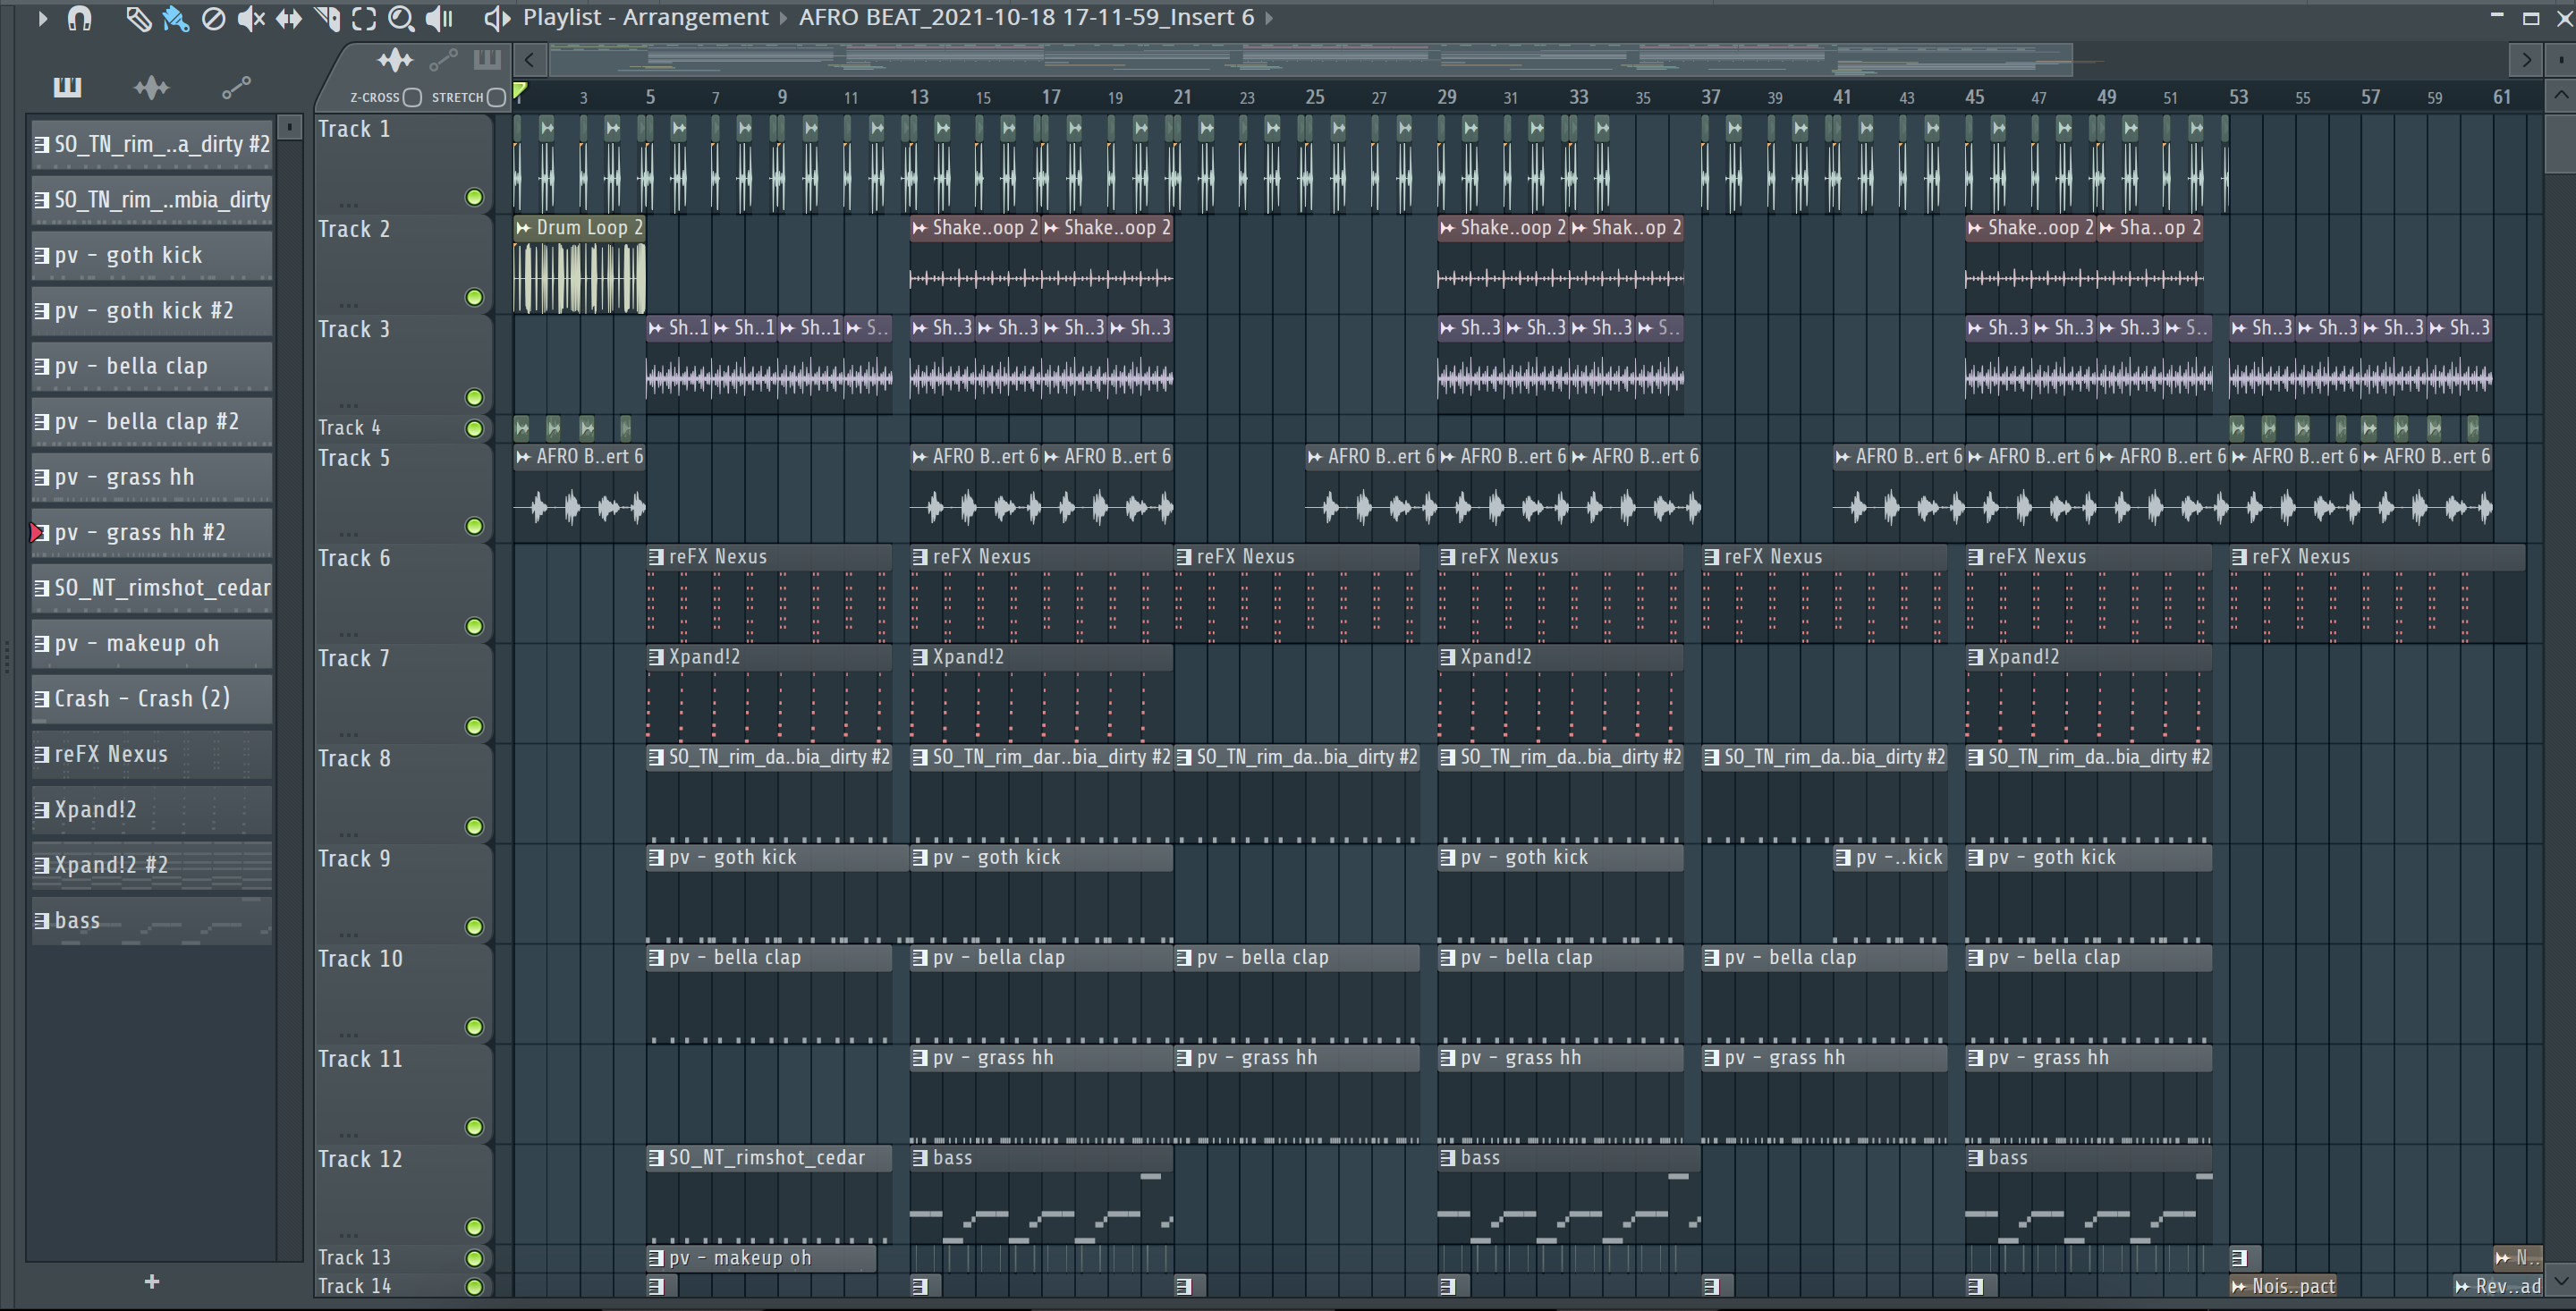Select pv - grass hh #2 in picker
Viewport: 2576px width, 1311px height.
(152, 532)
